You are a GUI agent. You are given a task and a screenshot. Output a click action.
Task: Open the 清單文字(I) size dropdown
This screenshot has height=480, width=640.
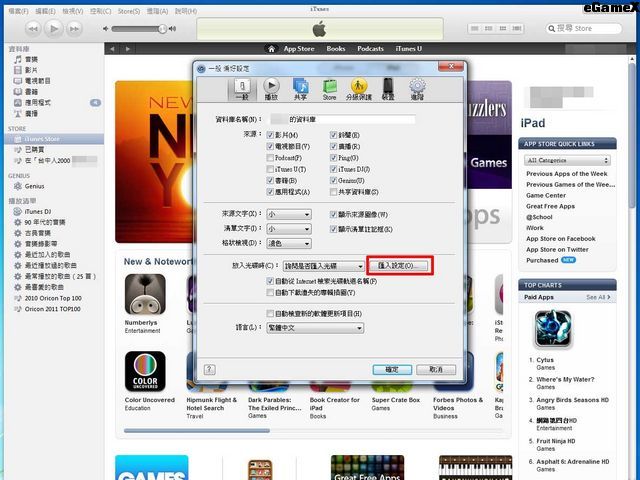289,229
